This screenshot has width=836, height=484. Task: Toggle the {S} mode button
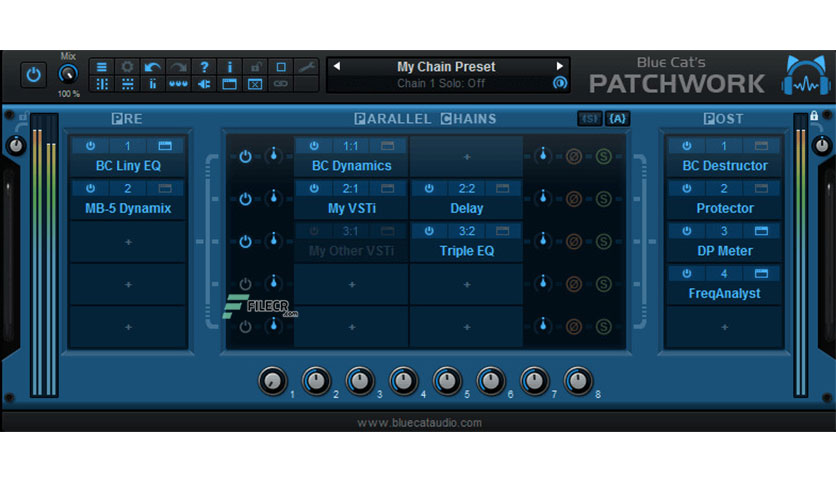click(590, 118)
